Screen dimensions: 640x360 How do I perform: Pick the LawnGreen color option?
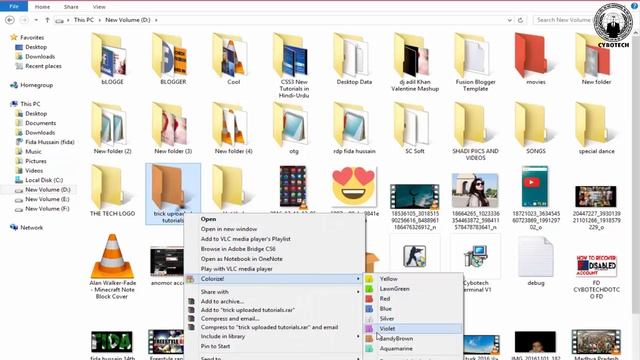click(413, 289)
